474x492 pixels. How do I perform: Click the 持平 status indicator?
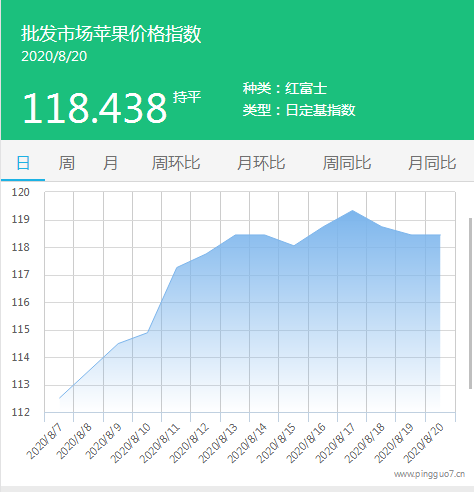[187, 97]
